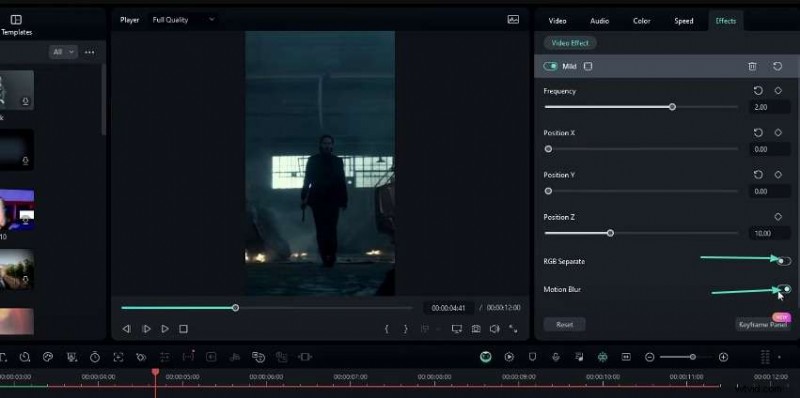The width and height of the screenshot is (800, 398).
Task: Step to previous frame button
Action: 127,329
